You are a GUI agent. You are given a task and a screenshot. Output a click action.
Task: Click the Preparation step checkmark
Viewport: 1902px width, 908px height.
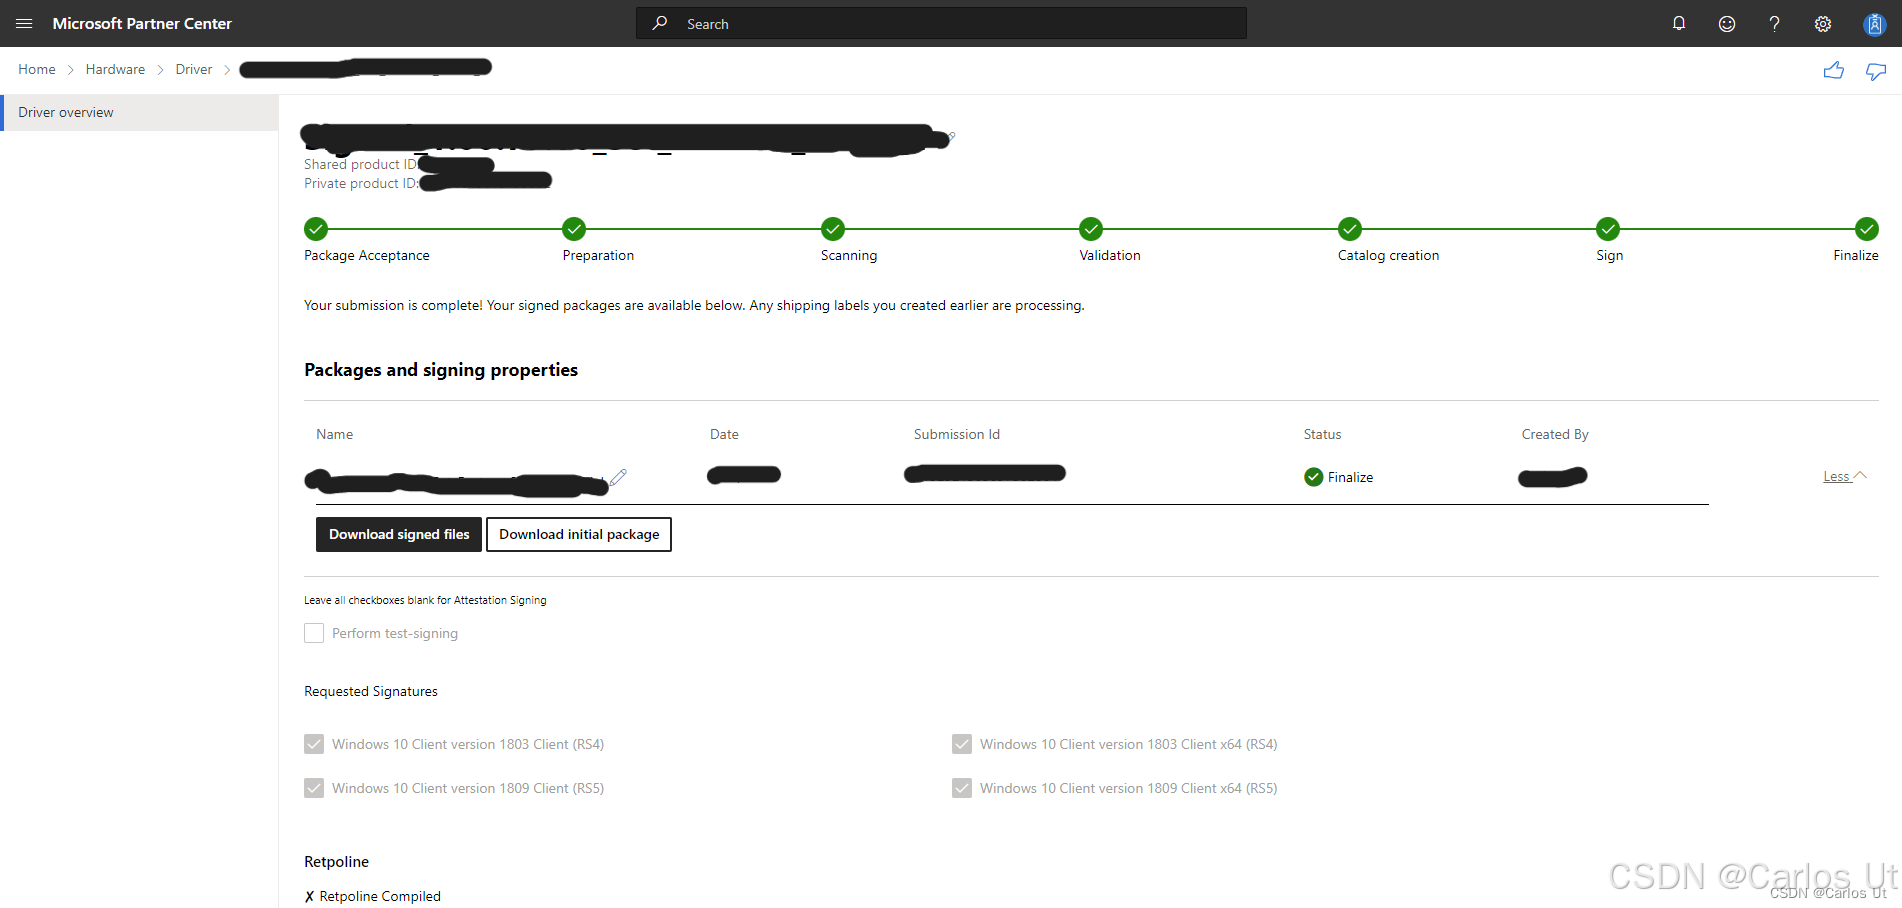574,229
